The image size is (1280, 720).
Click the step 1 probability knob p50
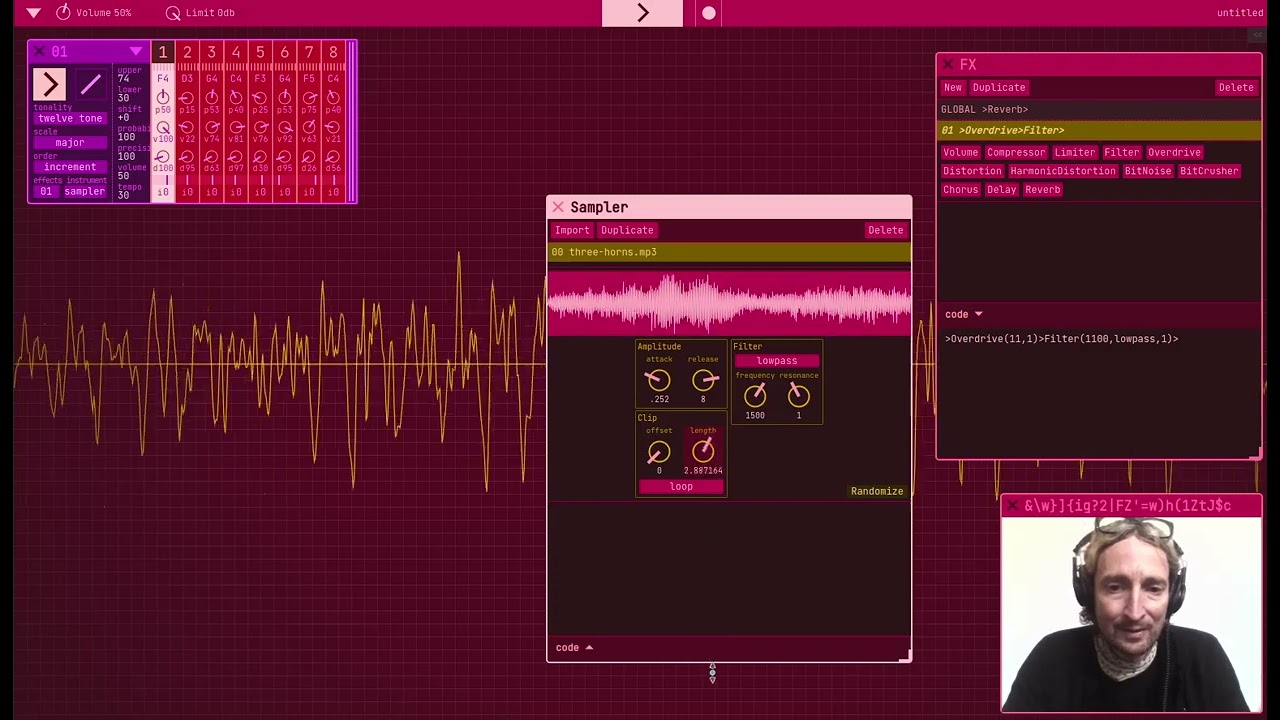[x=163, y=99]
